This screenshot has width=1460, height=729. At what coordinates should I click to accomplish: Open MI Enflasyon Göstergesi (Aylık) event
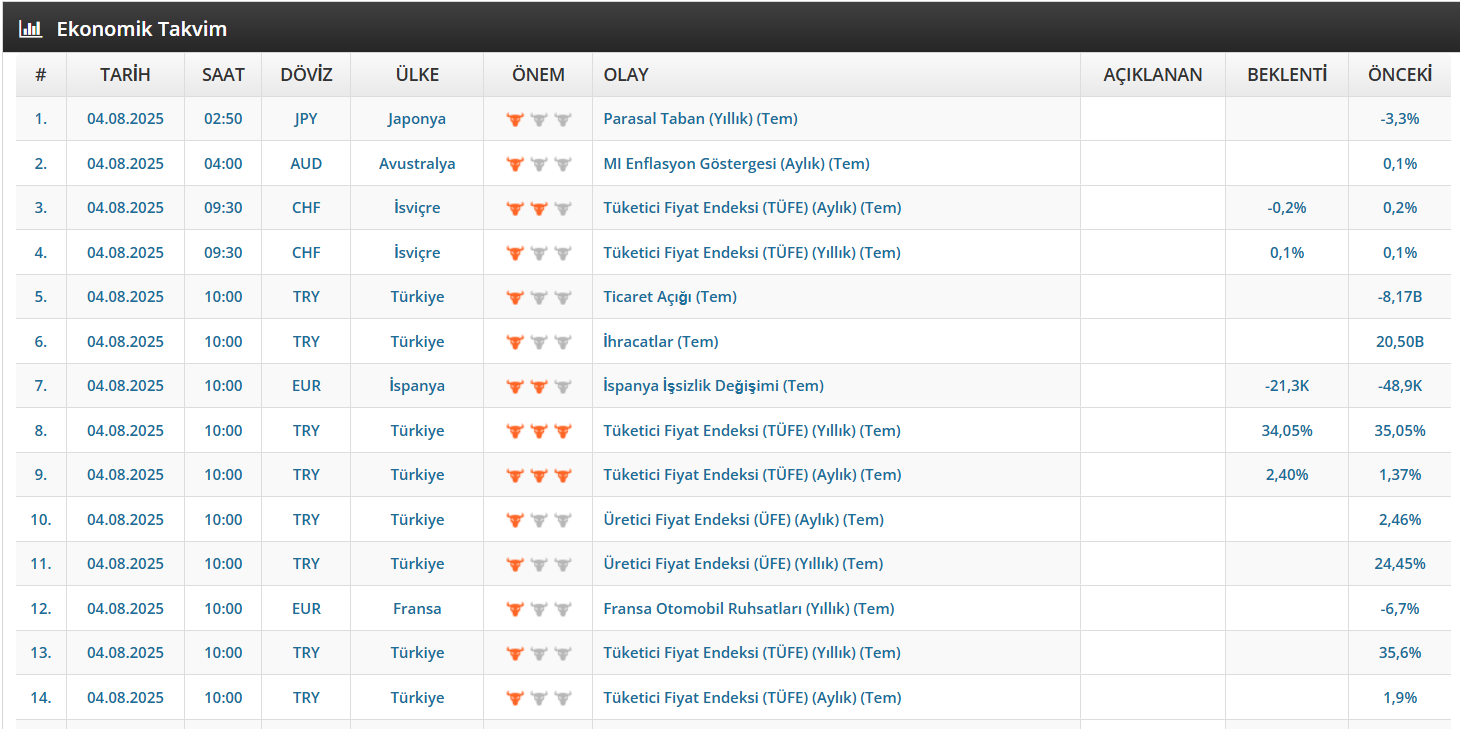(736, 164)
